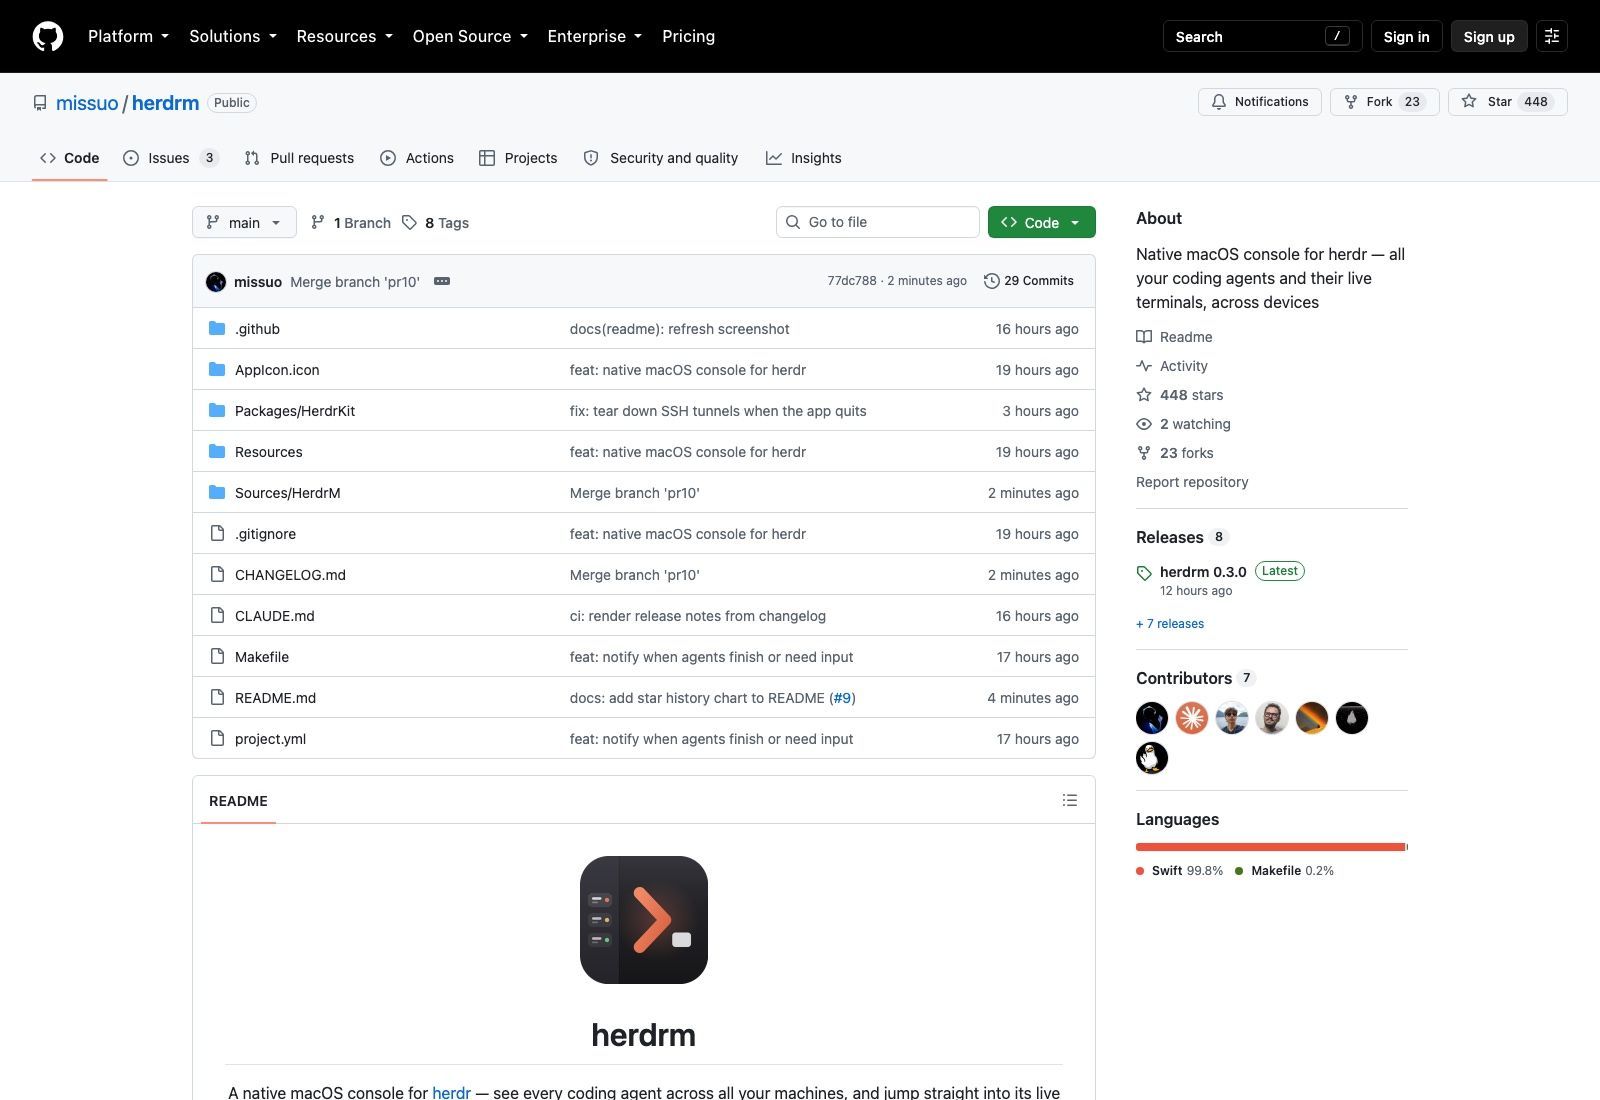Open the .gitignore file
This screenshot has width=1600, height=1100.
pyautogui.click(x=265, y=534)
